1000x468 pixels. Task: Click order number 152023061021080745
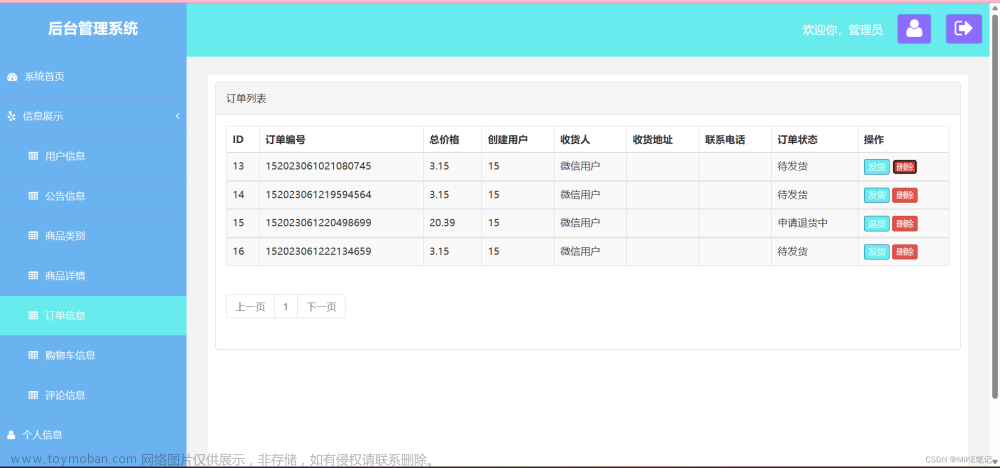pos(319,166)
